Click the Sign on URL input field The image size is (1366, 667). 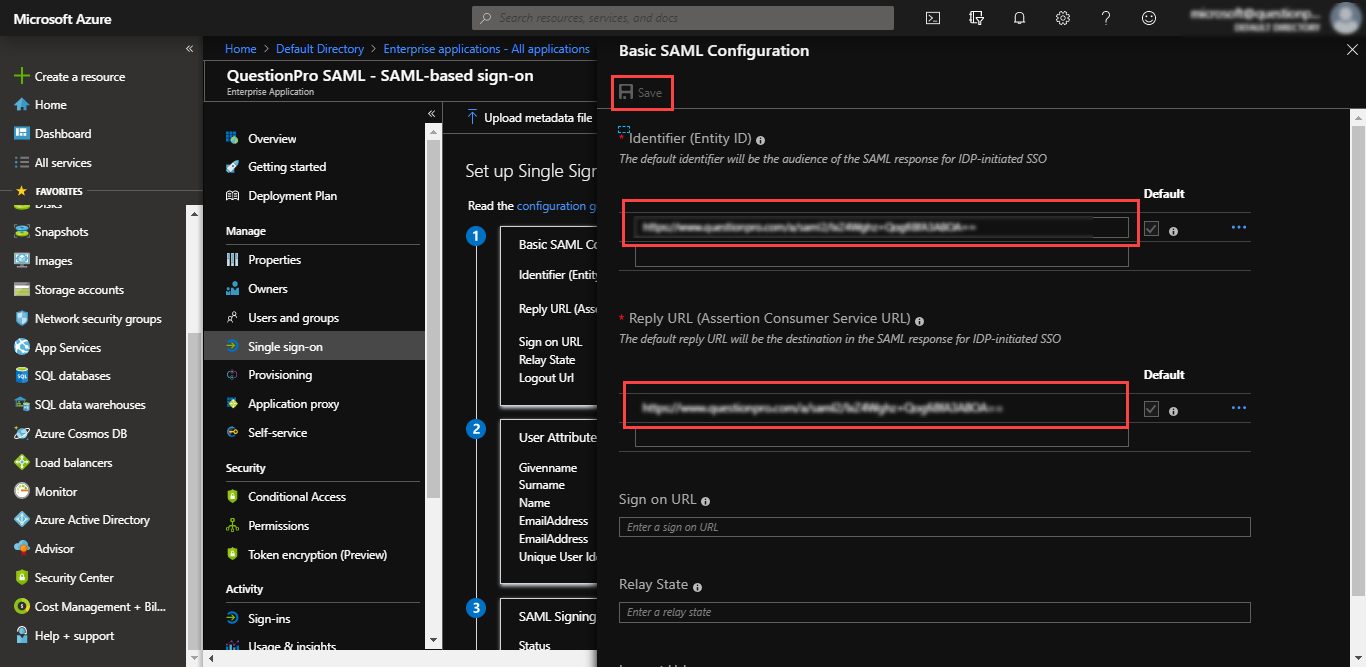(934, 527)
